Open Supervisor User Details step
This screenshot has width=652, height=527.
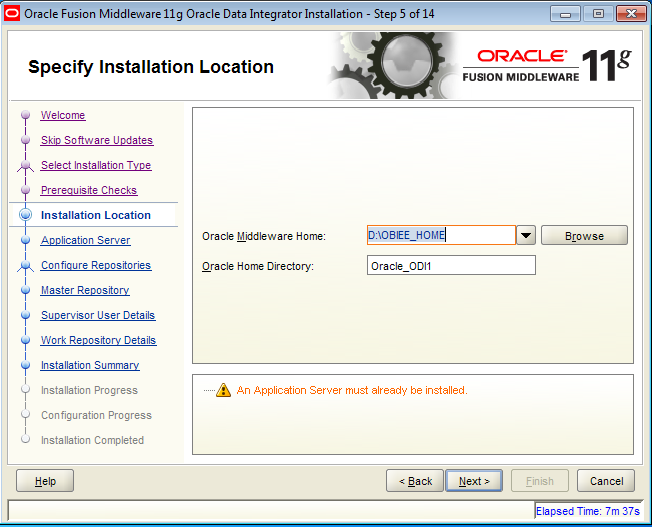click(98, 315)
